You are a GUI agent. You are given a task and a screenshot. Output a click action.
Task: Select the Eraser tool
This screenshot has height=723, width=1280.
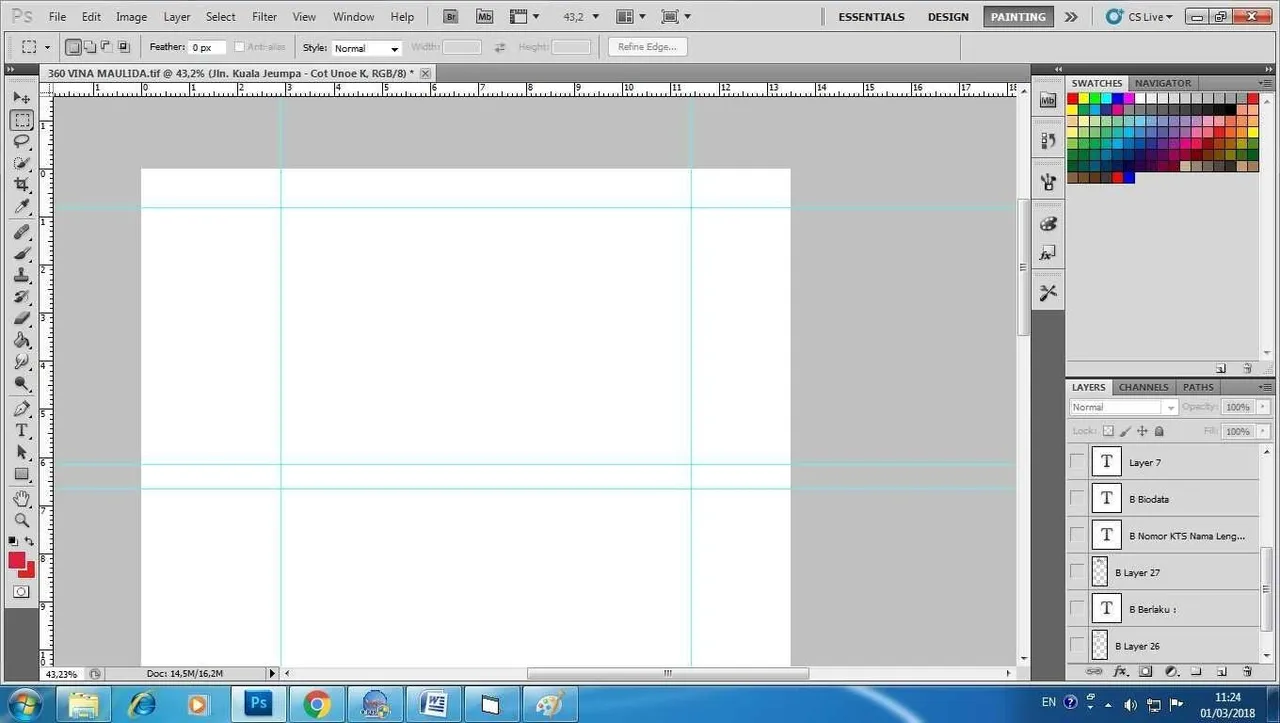tap(21, 319)
